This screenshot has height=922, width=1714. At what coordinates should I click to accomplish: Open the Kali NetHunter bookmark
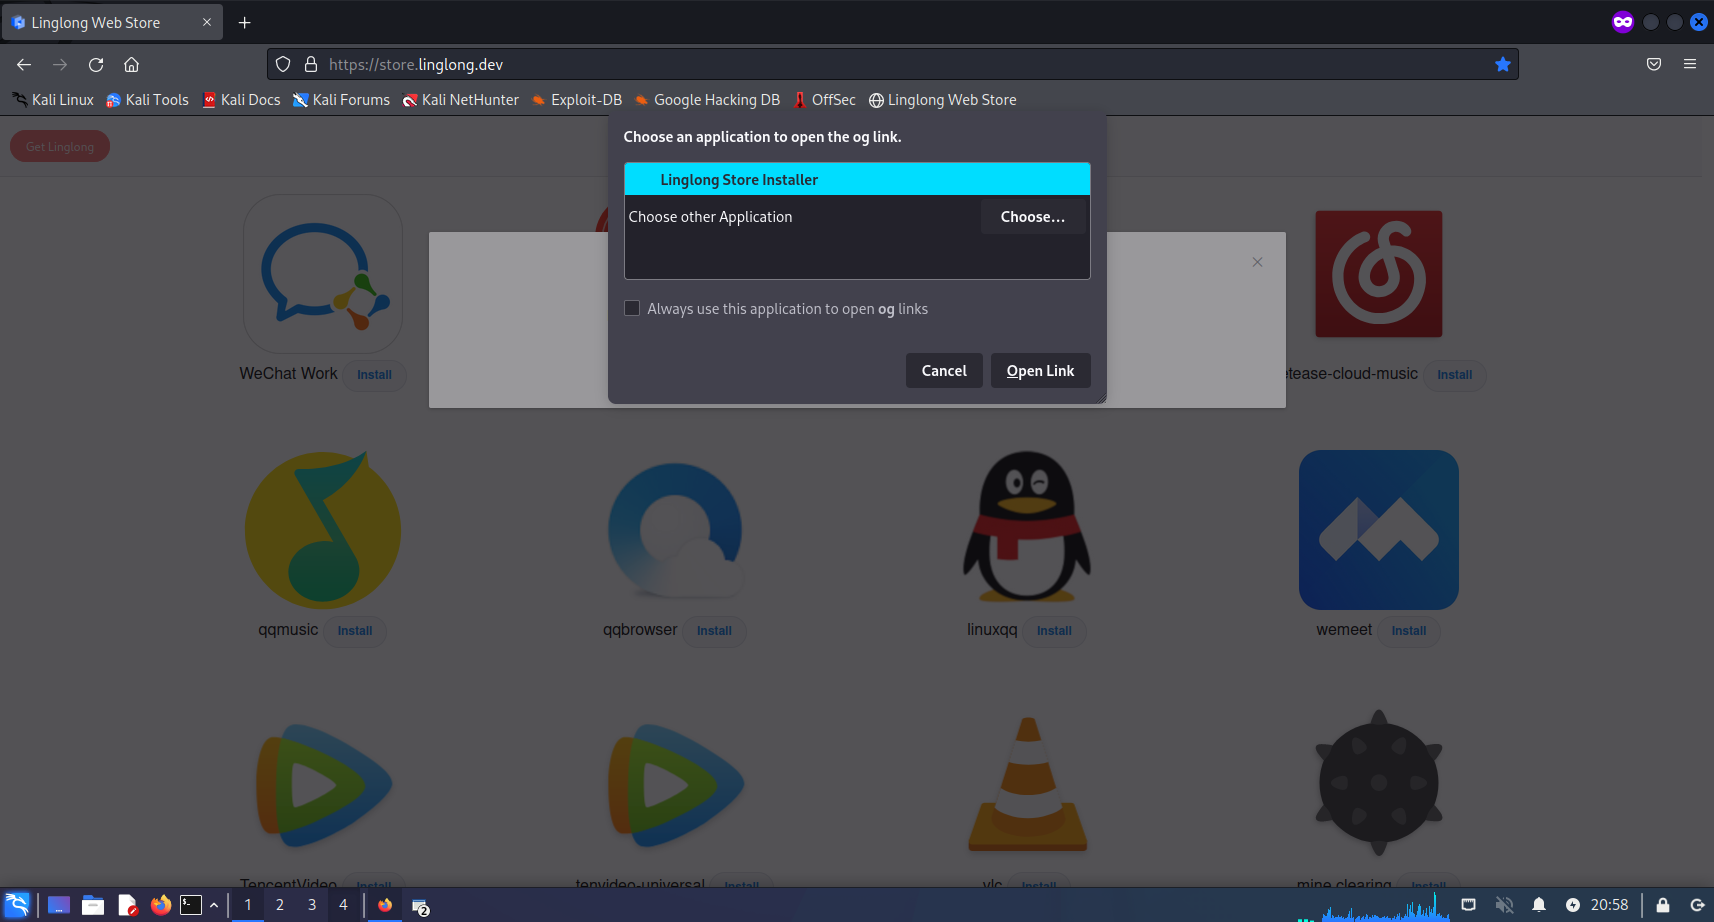(x=460, y=100)
